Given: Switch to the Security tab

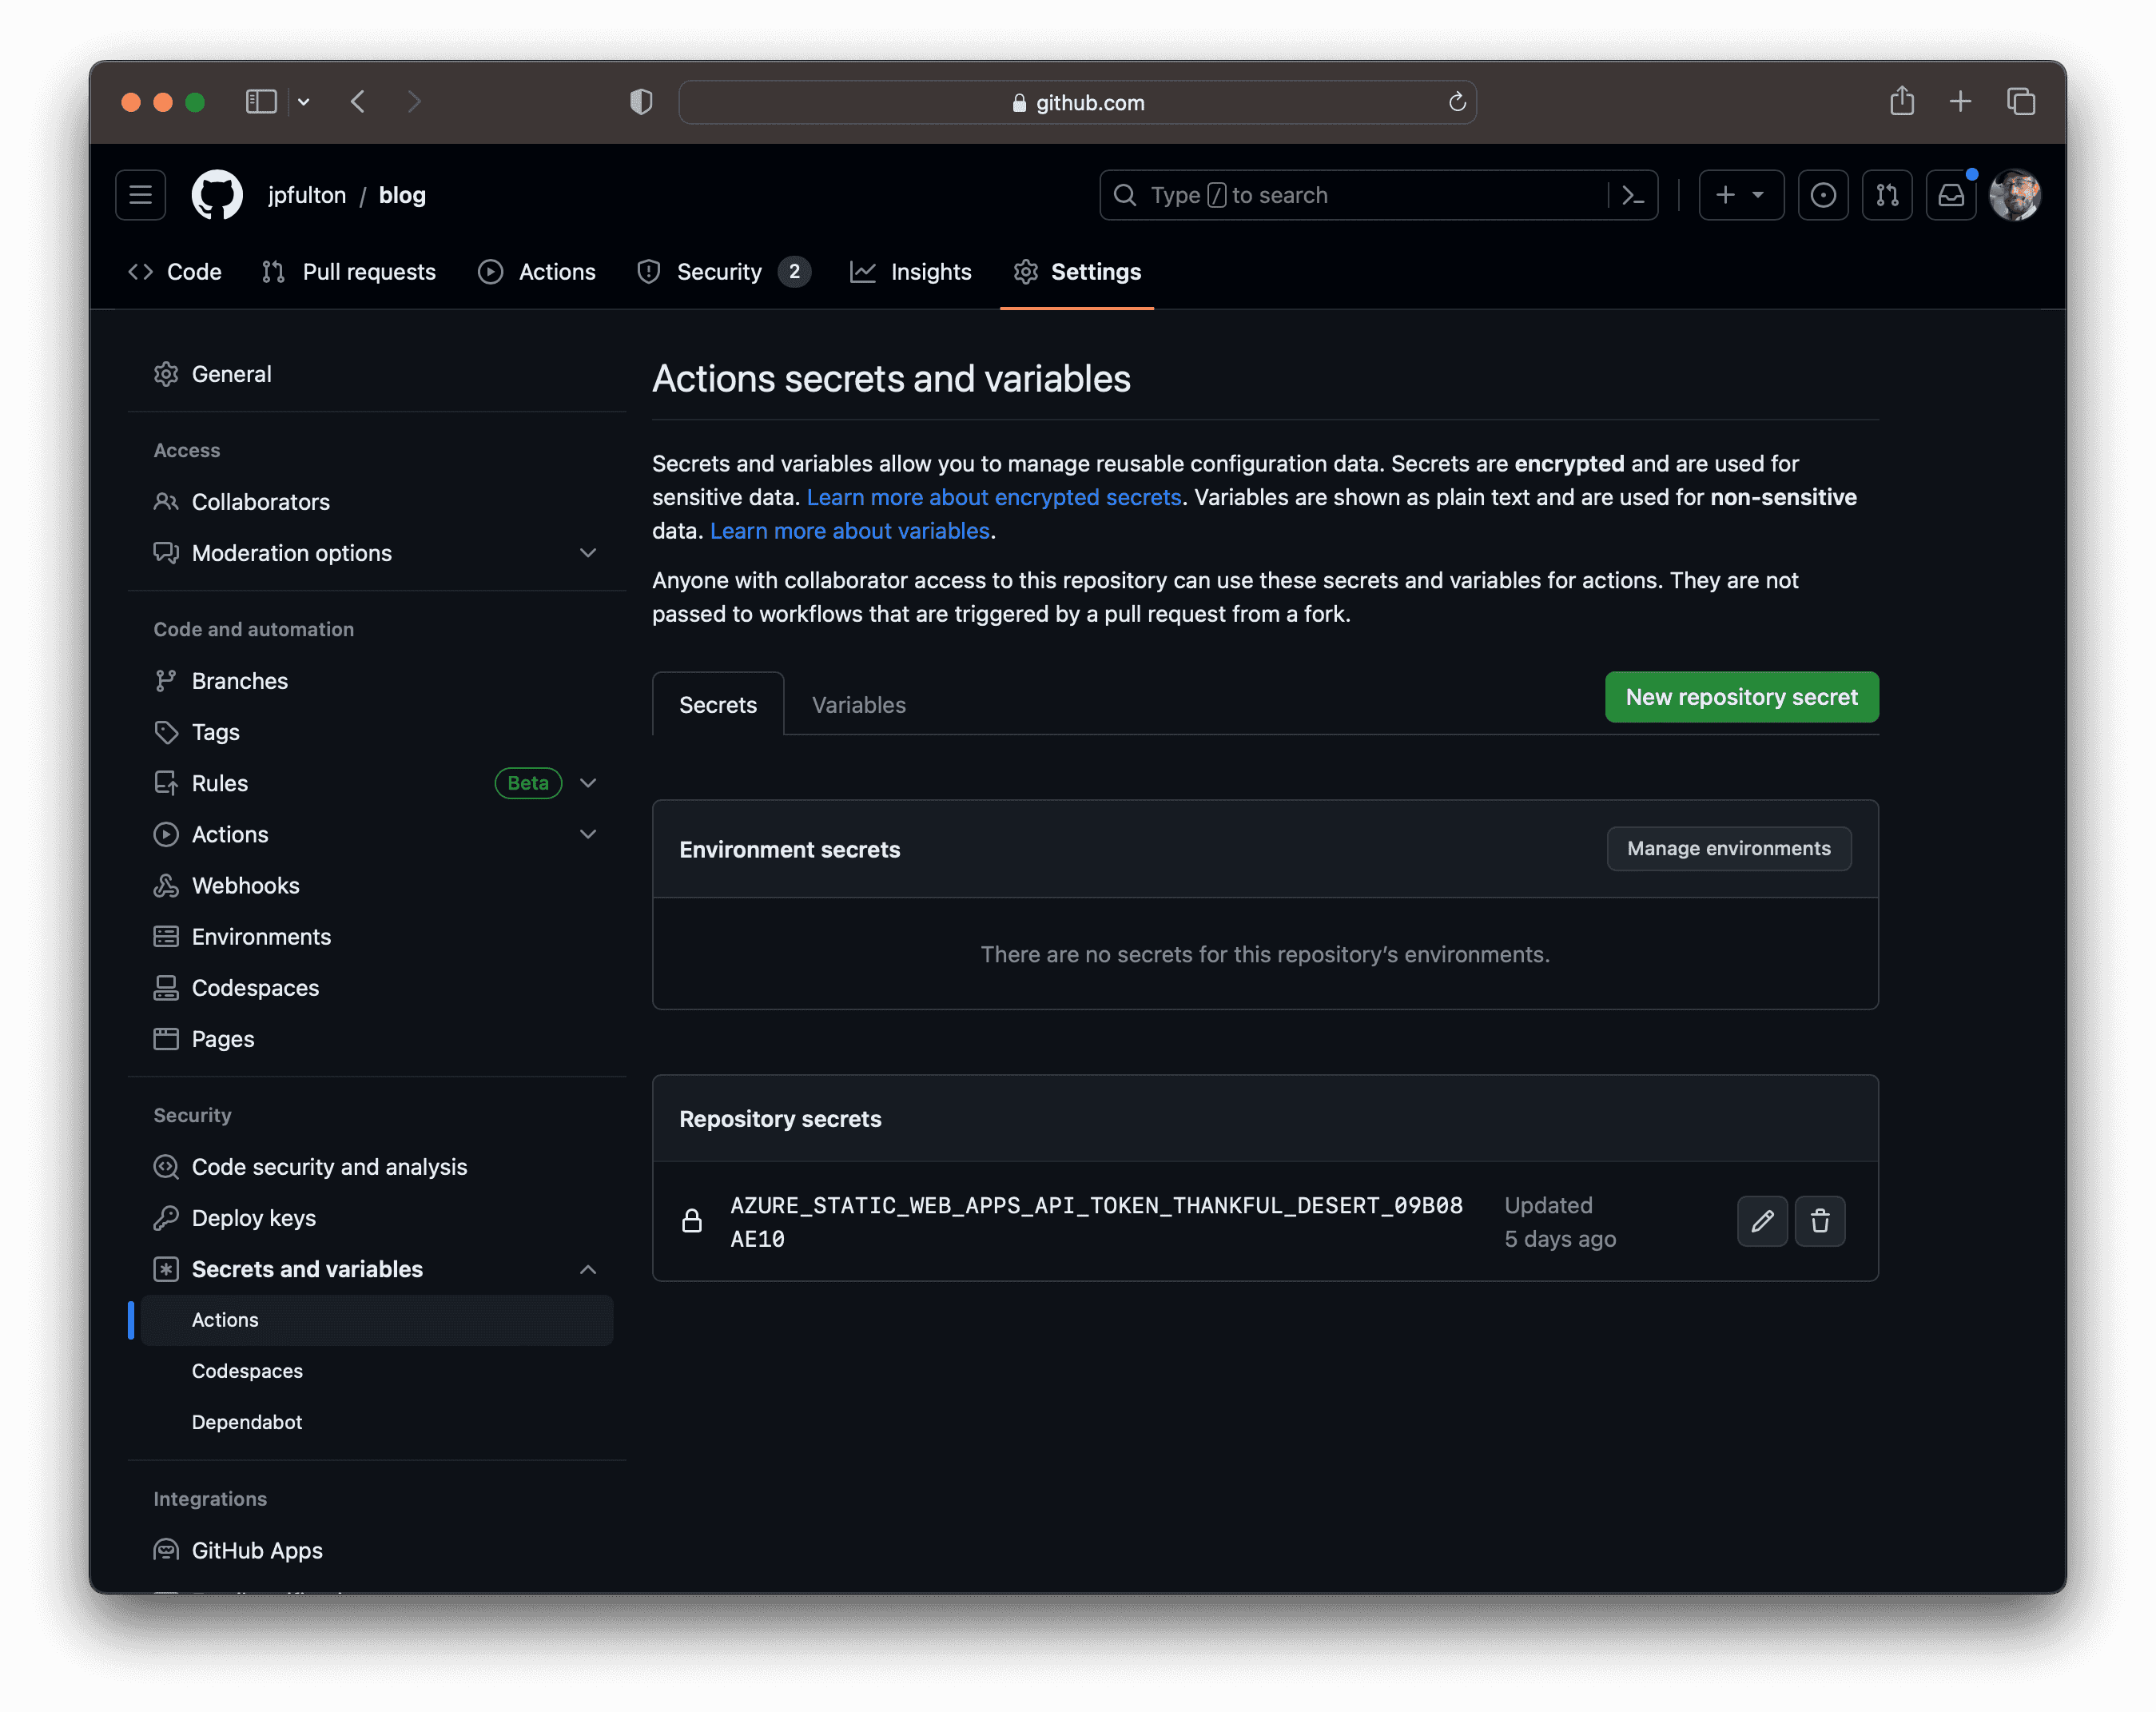Looking at the screenshot, I should tap(724, 272).
